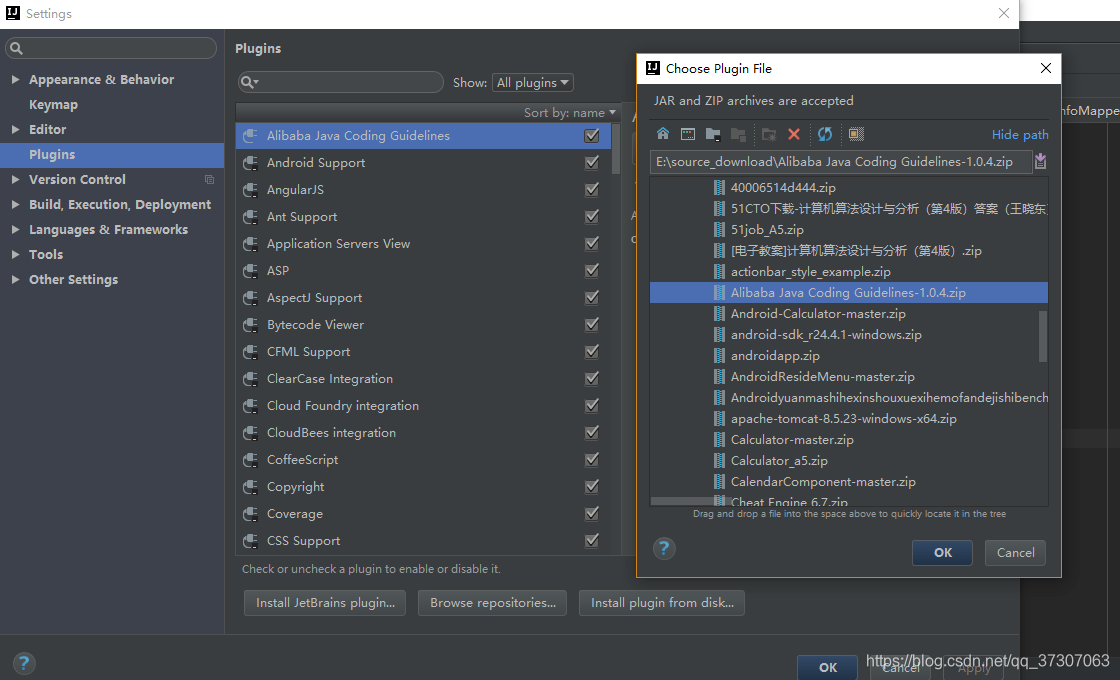
Task: Expand Languages & Frameworks section
Action: pyautogui.click(x=15, y=229)
